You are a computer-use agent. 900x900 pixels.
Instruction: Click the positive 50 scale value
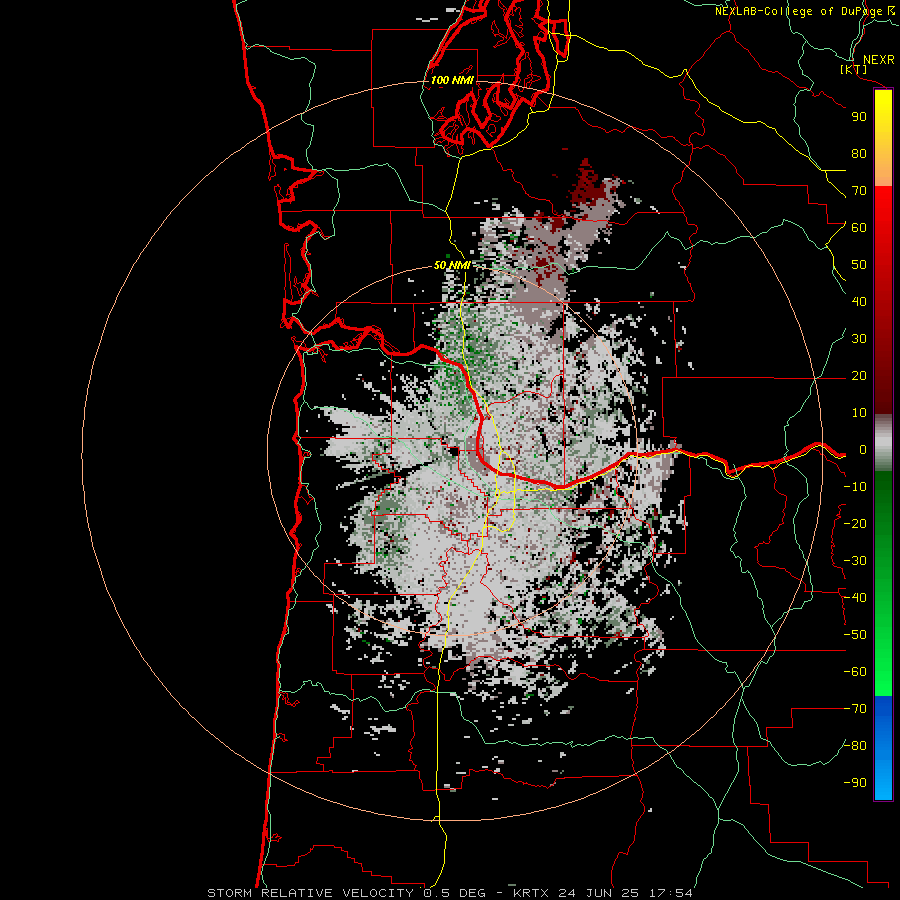tap(859, 265)
